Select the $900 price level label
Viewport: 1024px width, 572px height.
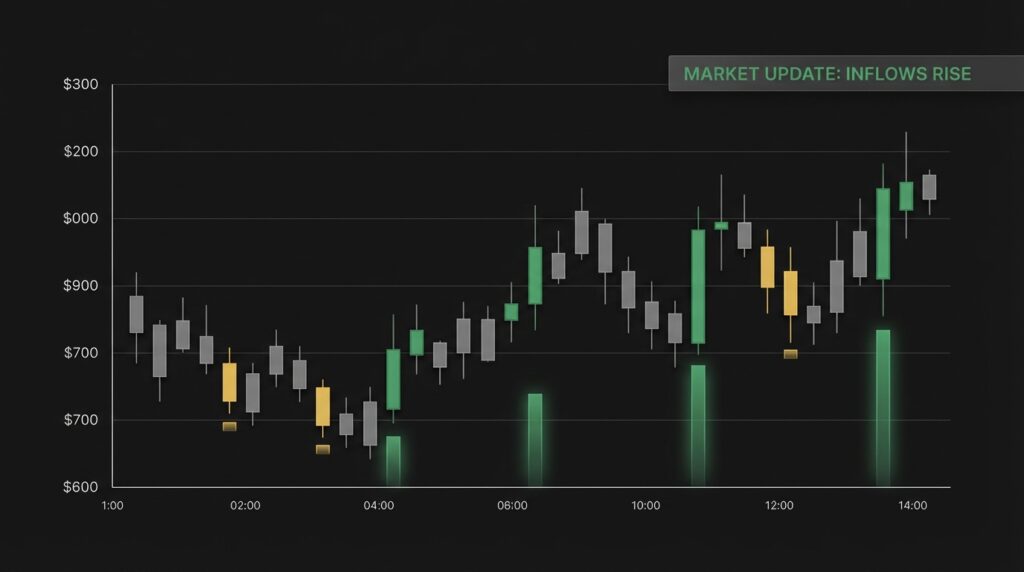click(80, 286)
